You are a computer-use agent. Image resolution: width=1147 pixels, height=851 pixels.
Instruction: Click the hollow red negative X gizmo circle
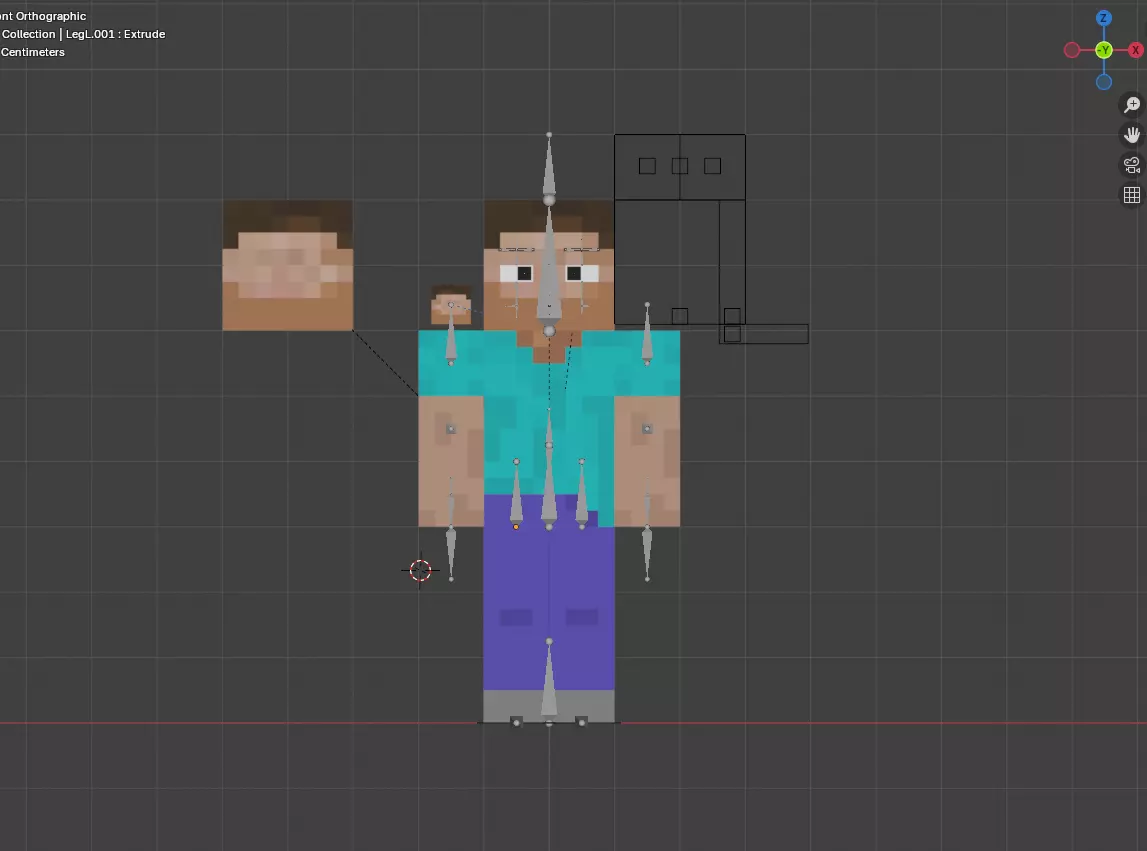[1072, 50]
